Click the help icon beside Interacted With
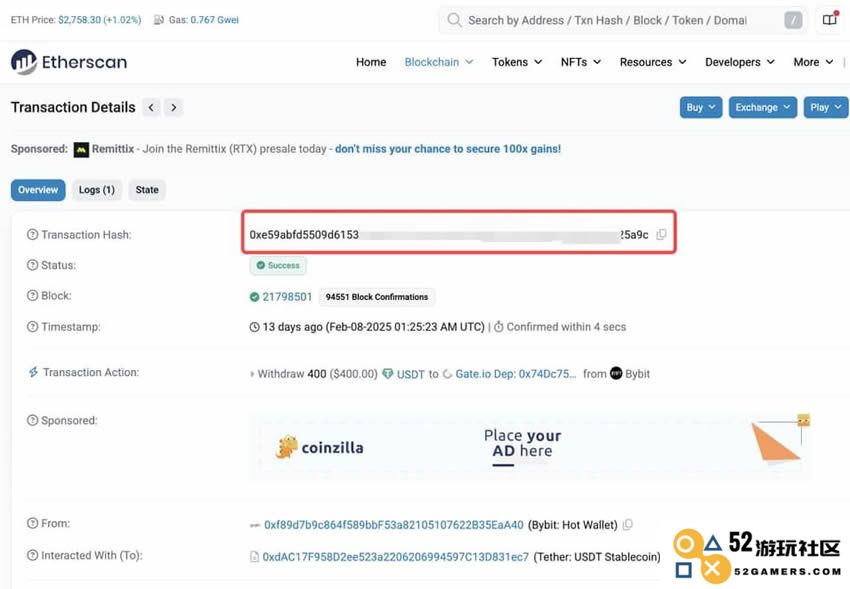This screenshot has width=850, height=589. point(33,555)
